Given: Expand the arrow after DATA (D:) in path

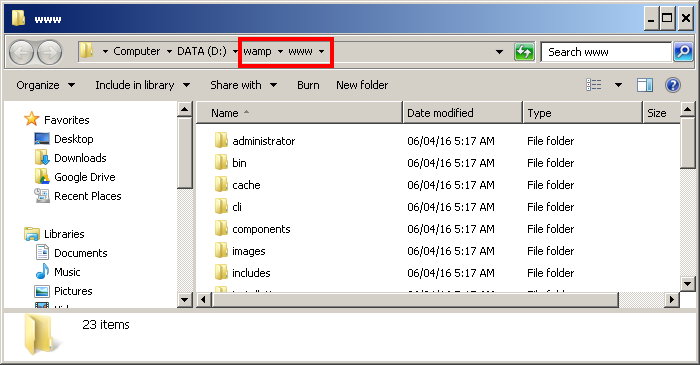Looking at the screenshot, I should click(235, 51).
